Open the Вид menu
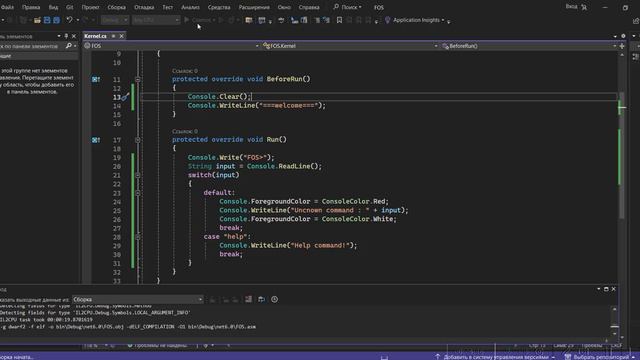 tap(53, 7)
